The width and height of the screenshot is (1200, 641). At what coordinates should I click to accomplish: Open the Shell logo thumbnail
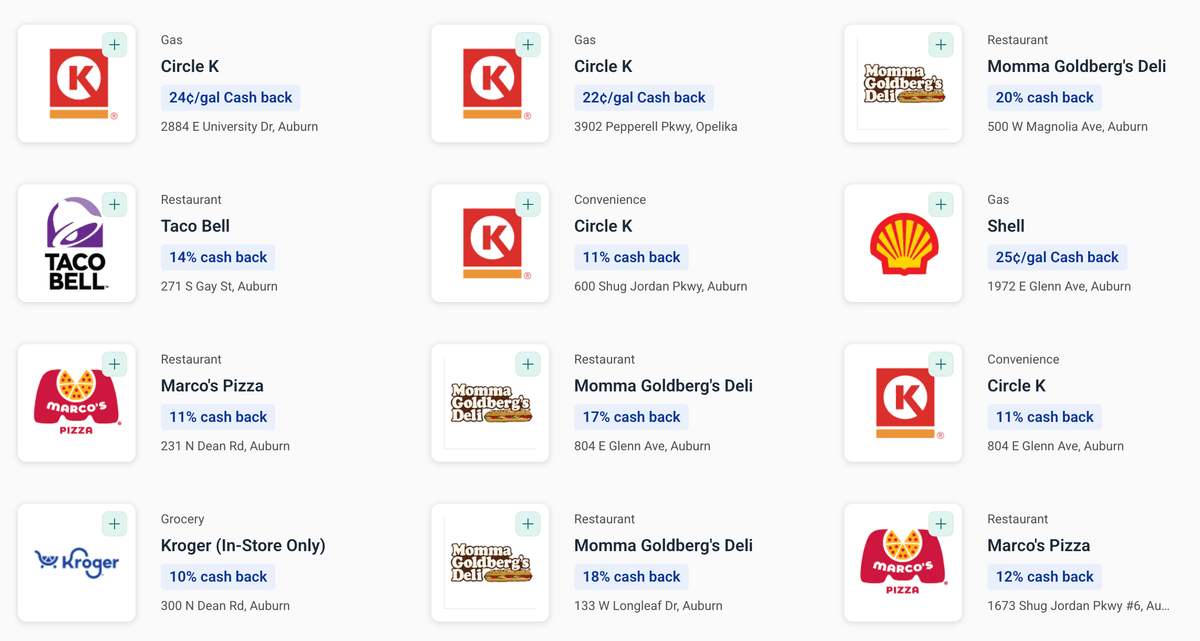[903, 243]
